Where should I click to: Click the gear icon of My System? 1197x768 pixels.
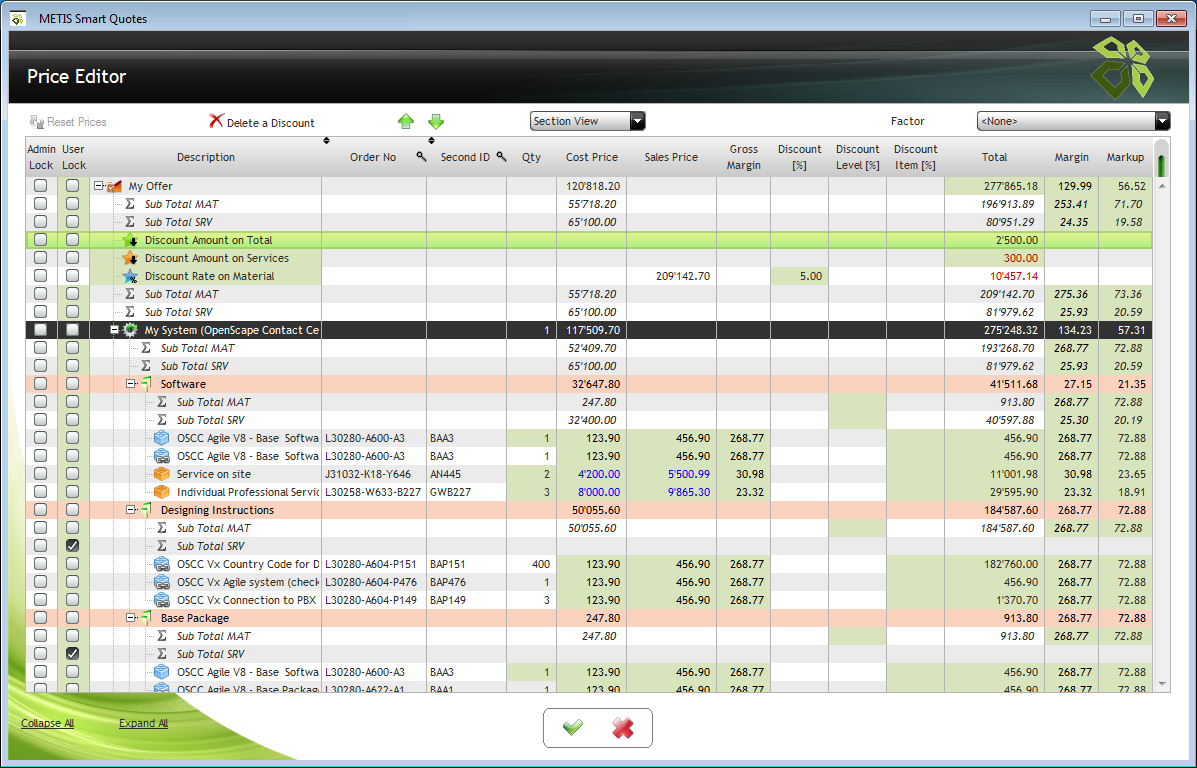pyautogui.click(x=131, y=330)
